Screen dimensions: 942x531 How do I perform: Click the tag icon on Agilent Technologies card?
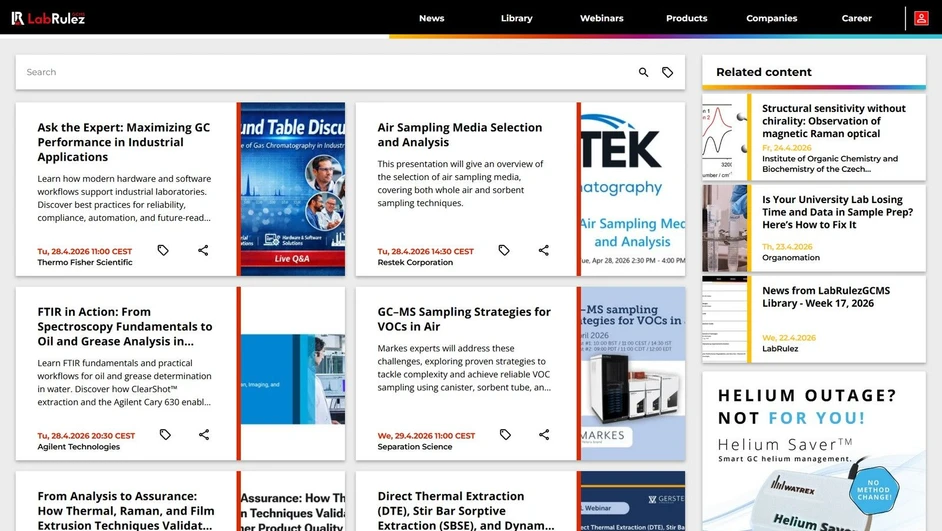pos(165,434)
